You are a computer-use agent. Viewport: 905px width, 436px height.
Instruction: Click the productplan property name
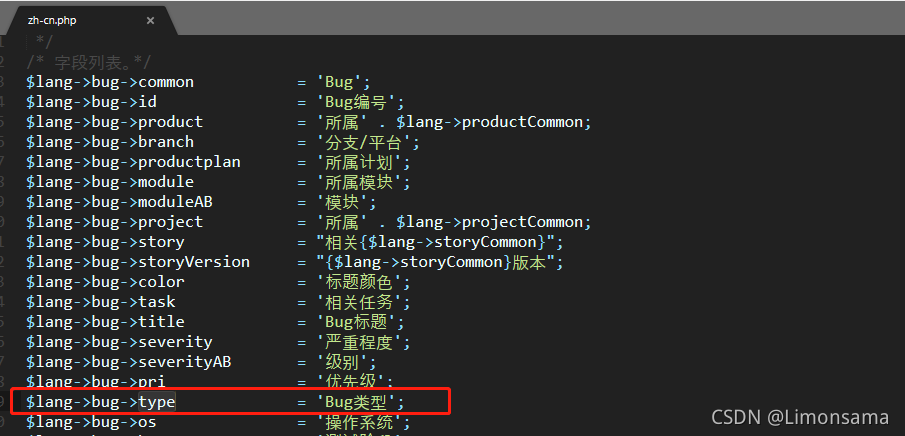coord(189,162)
